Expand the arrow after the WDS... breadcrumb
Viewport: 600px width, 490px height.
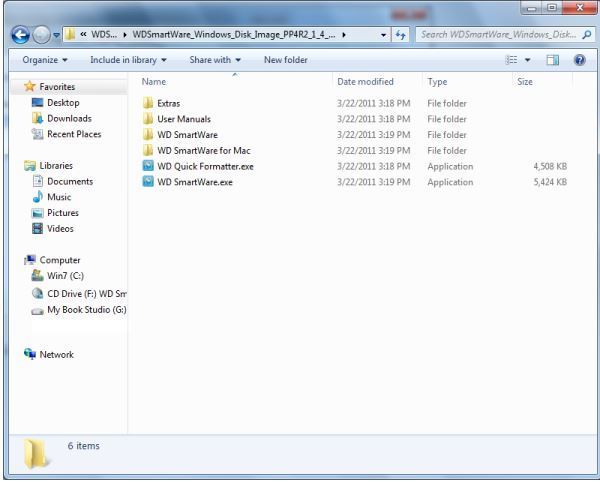tap(125, 35)
